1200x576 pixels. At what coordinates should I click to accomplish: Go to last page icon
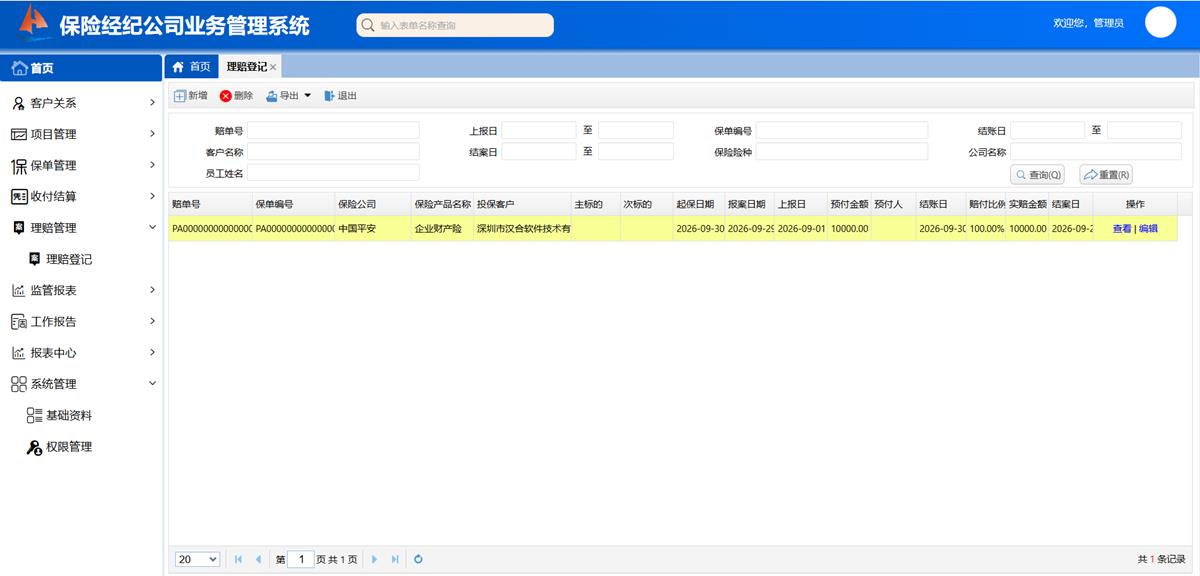click(x=395, y=559)
